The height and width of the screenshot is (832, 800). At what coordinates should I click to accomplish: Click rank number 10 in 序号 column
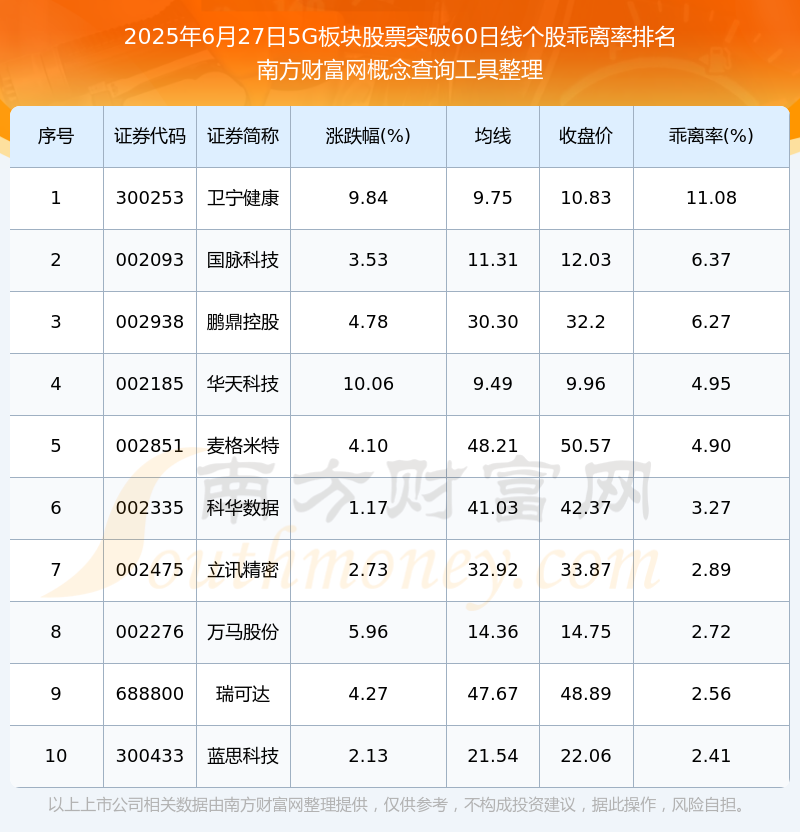click(x=56, y=756)
